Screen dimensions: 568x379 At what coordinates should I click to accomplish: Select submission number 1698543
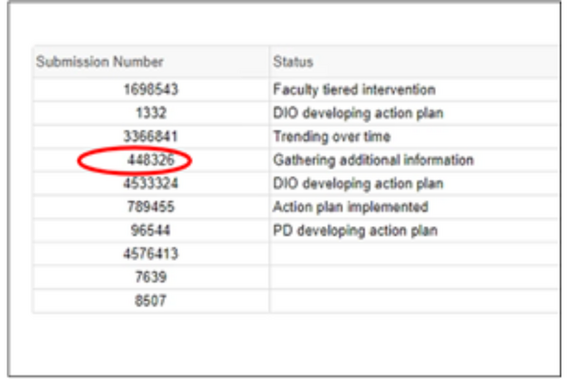tap(151, 89)
